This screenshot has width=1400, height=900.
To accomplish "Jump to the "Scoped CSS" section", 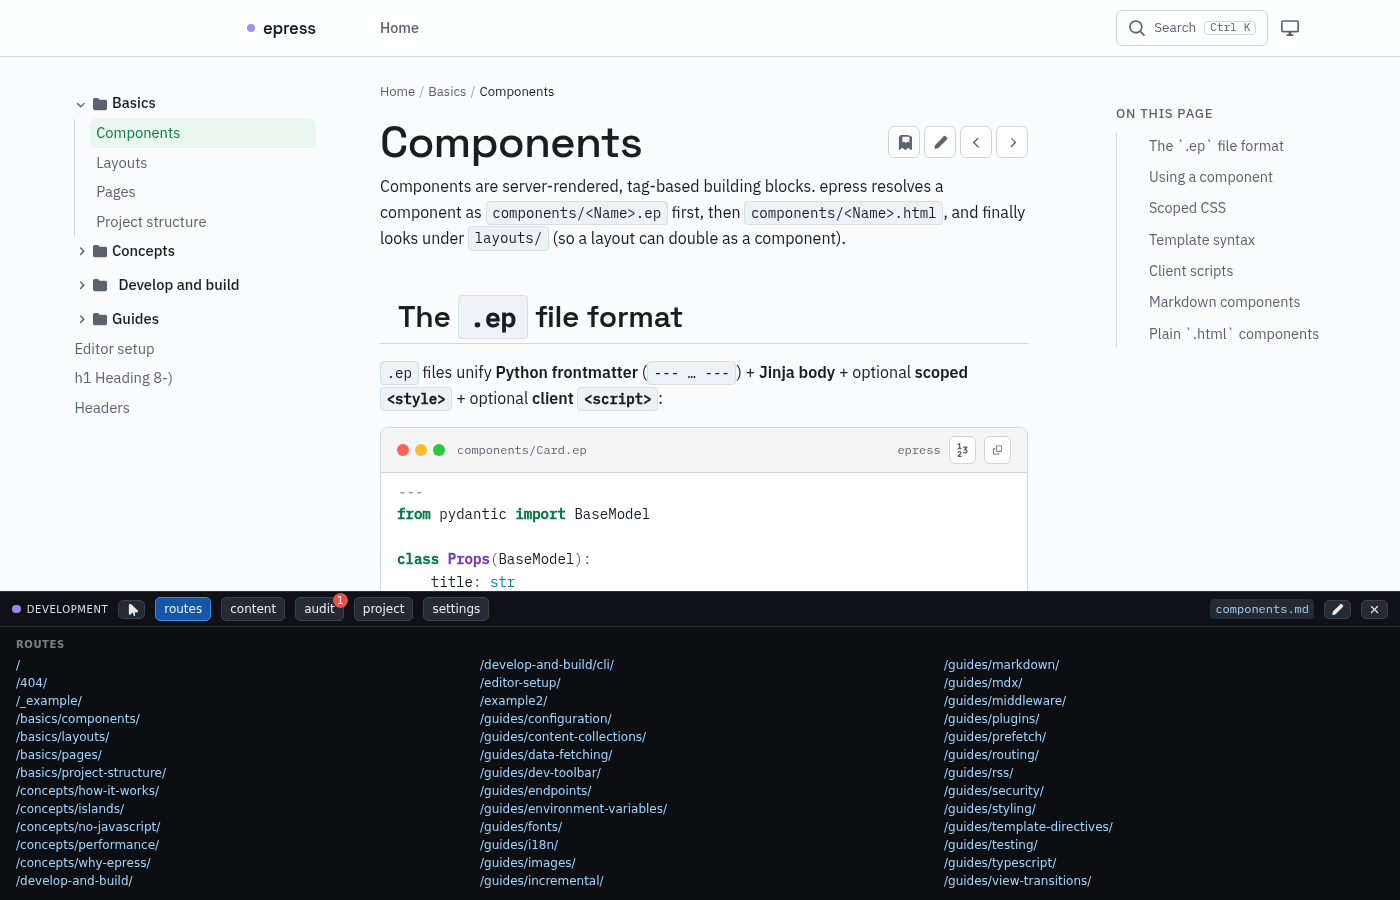I will point(1187,208).
